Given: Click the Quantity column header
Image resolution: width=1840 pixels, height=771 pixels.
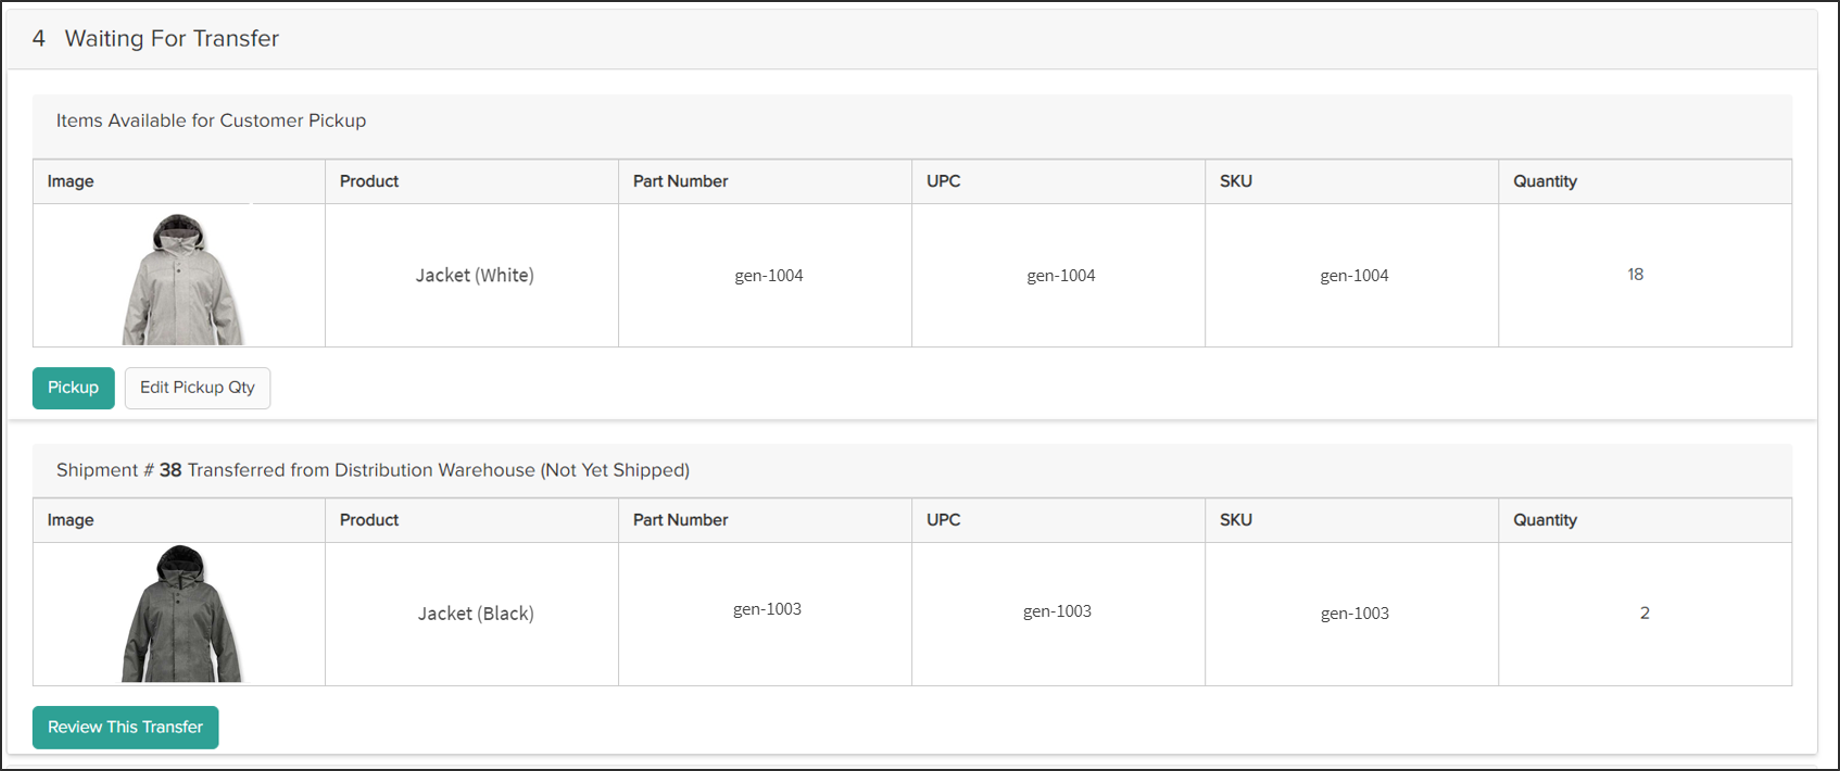Looking at the screenshot, I should point(1545,181).
